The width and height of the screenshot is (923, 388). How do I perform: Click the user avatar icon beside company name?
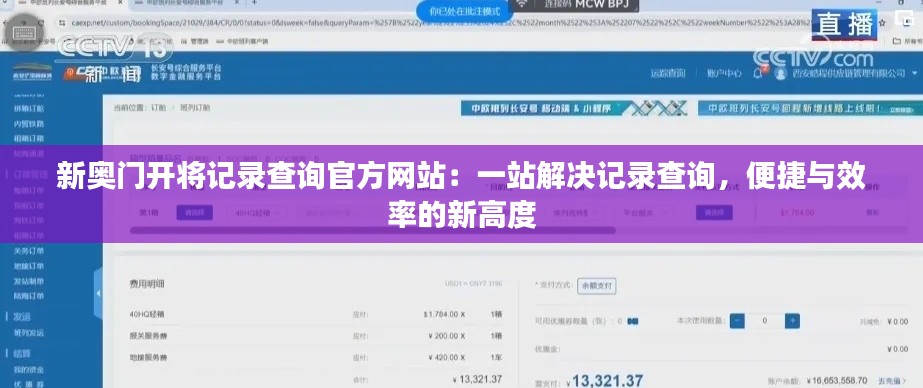[781, 73]
